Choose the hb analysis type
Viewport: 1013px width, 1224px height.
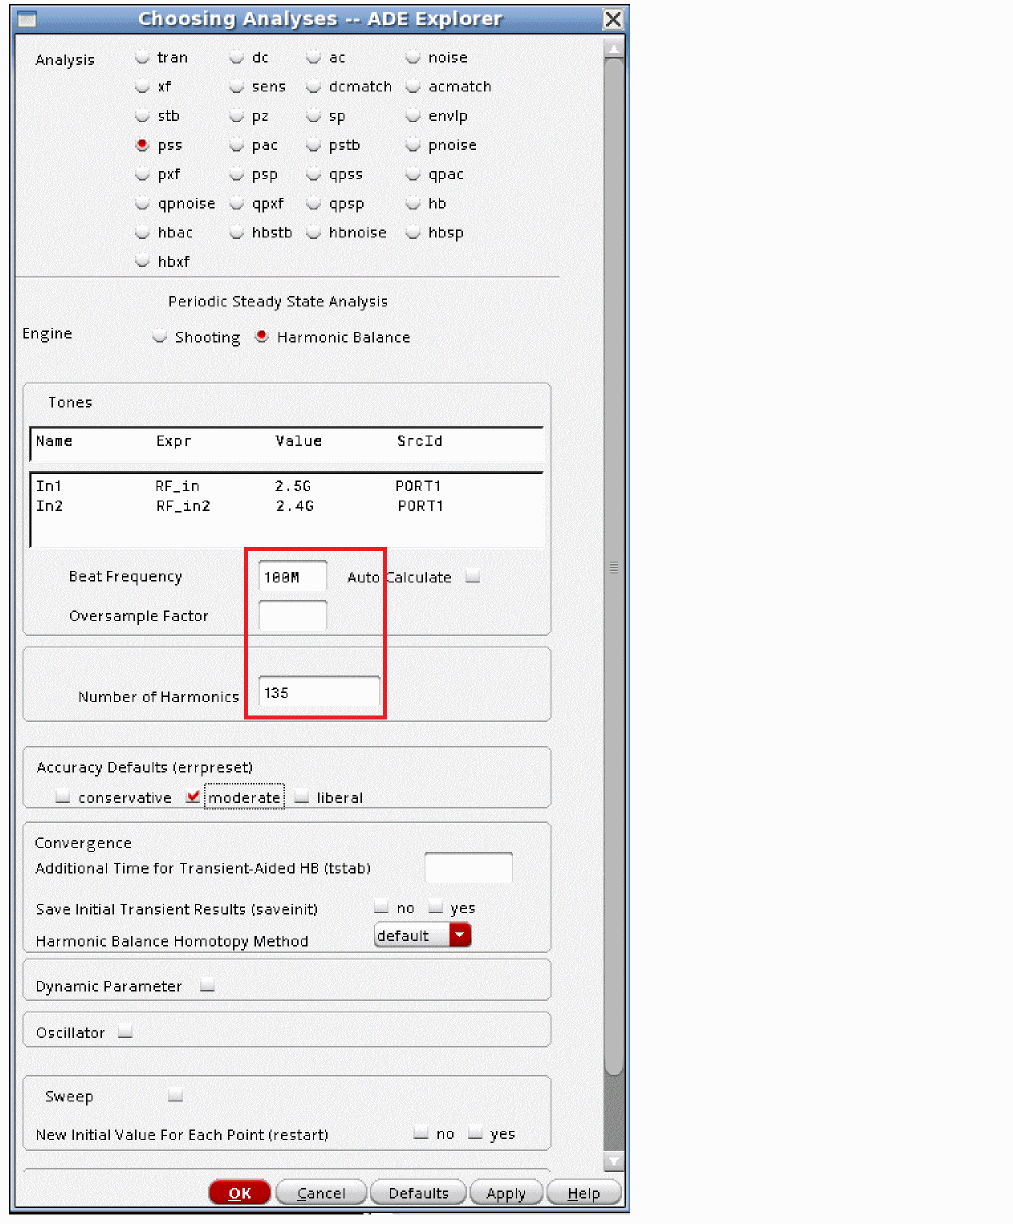point(413,204)
